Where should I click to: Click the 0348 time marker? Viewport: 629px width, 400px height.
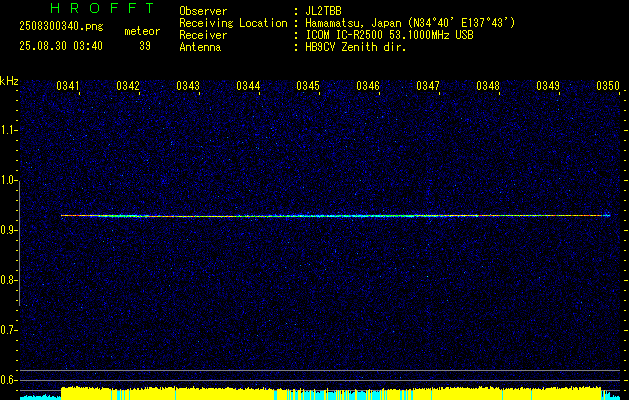pyautogui.click(x=488, y=85)
